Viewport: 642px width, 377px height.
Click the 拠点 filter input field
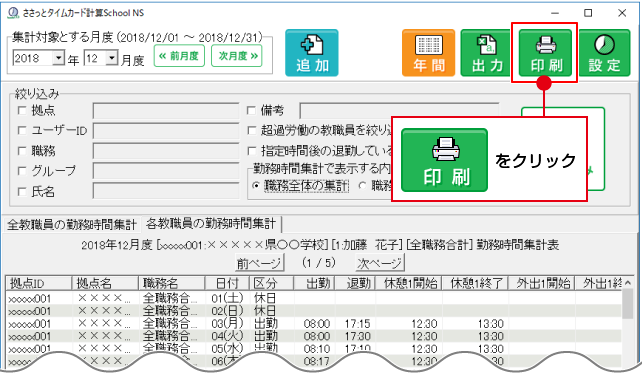(166, 111)
